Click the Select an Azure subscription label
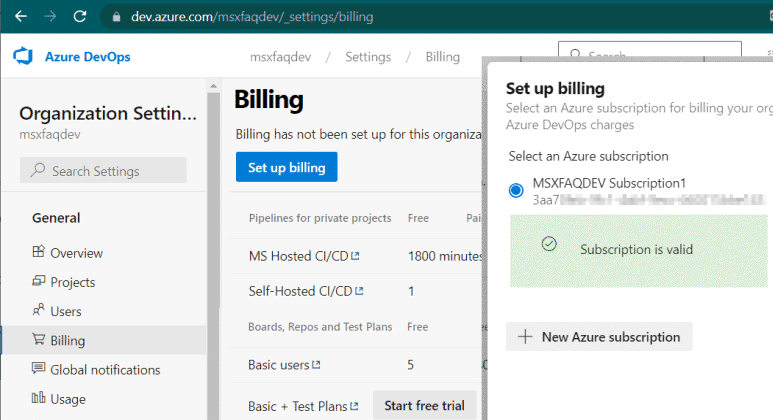773x420 pixels. point(588,156)
